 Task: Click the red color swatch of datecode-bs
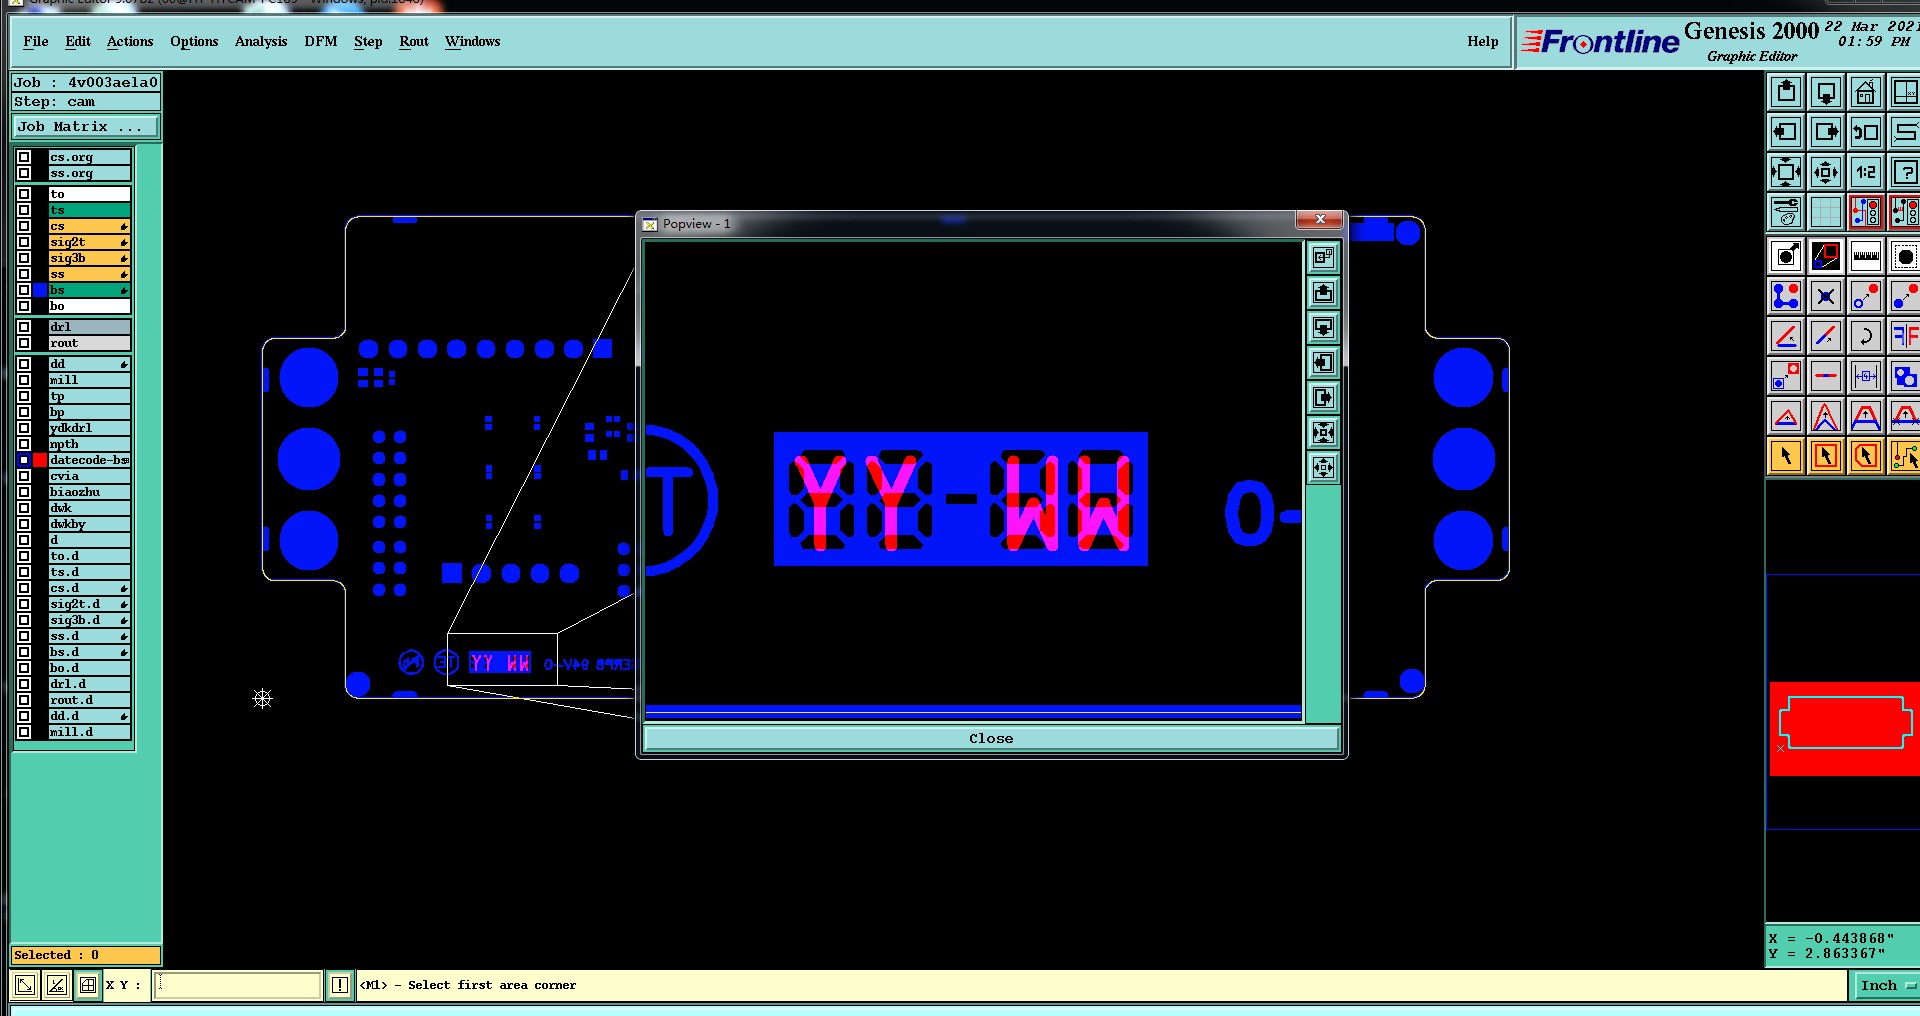tap(40, 460)
